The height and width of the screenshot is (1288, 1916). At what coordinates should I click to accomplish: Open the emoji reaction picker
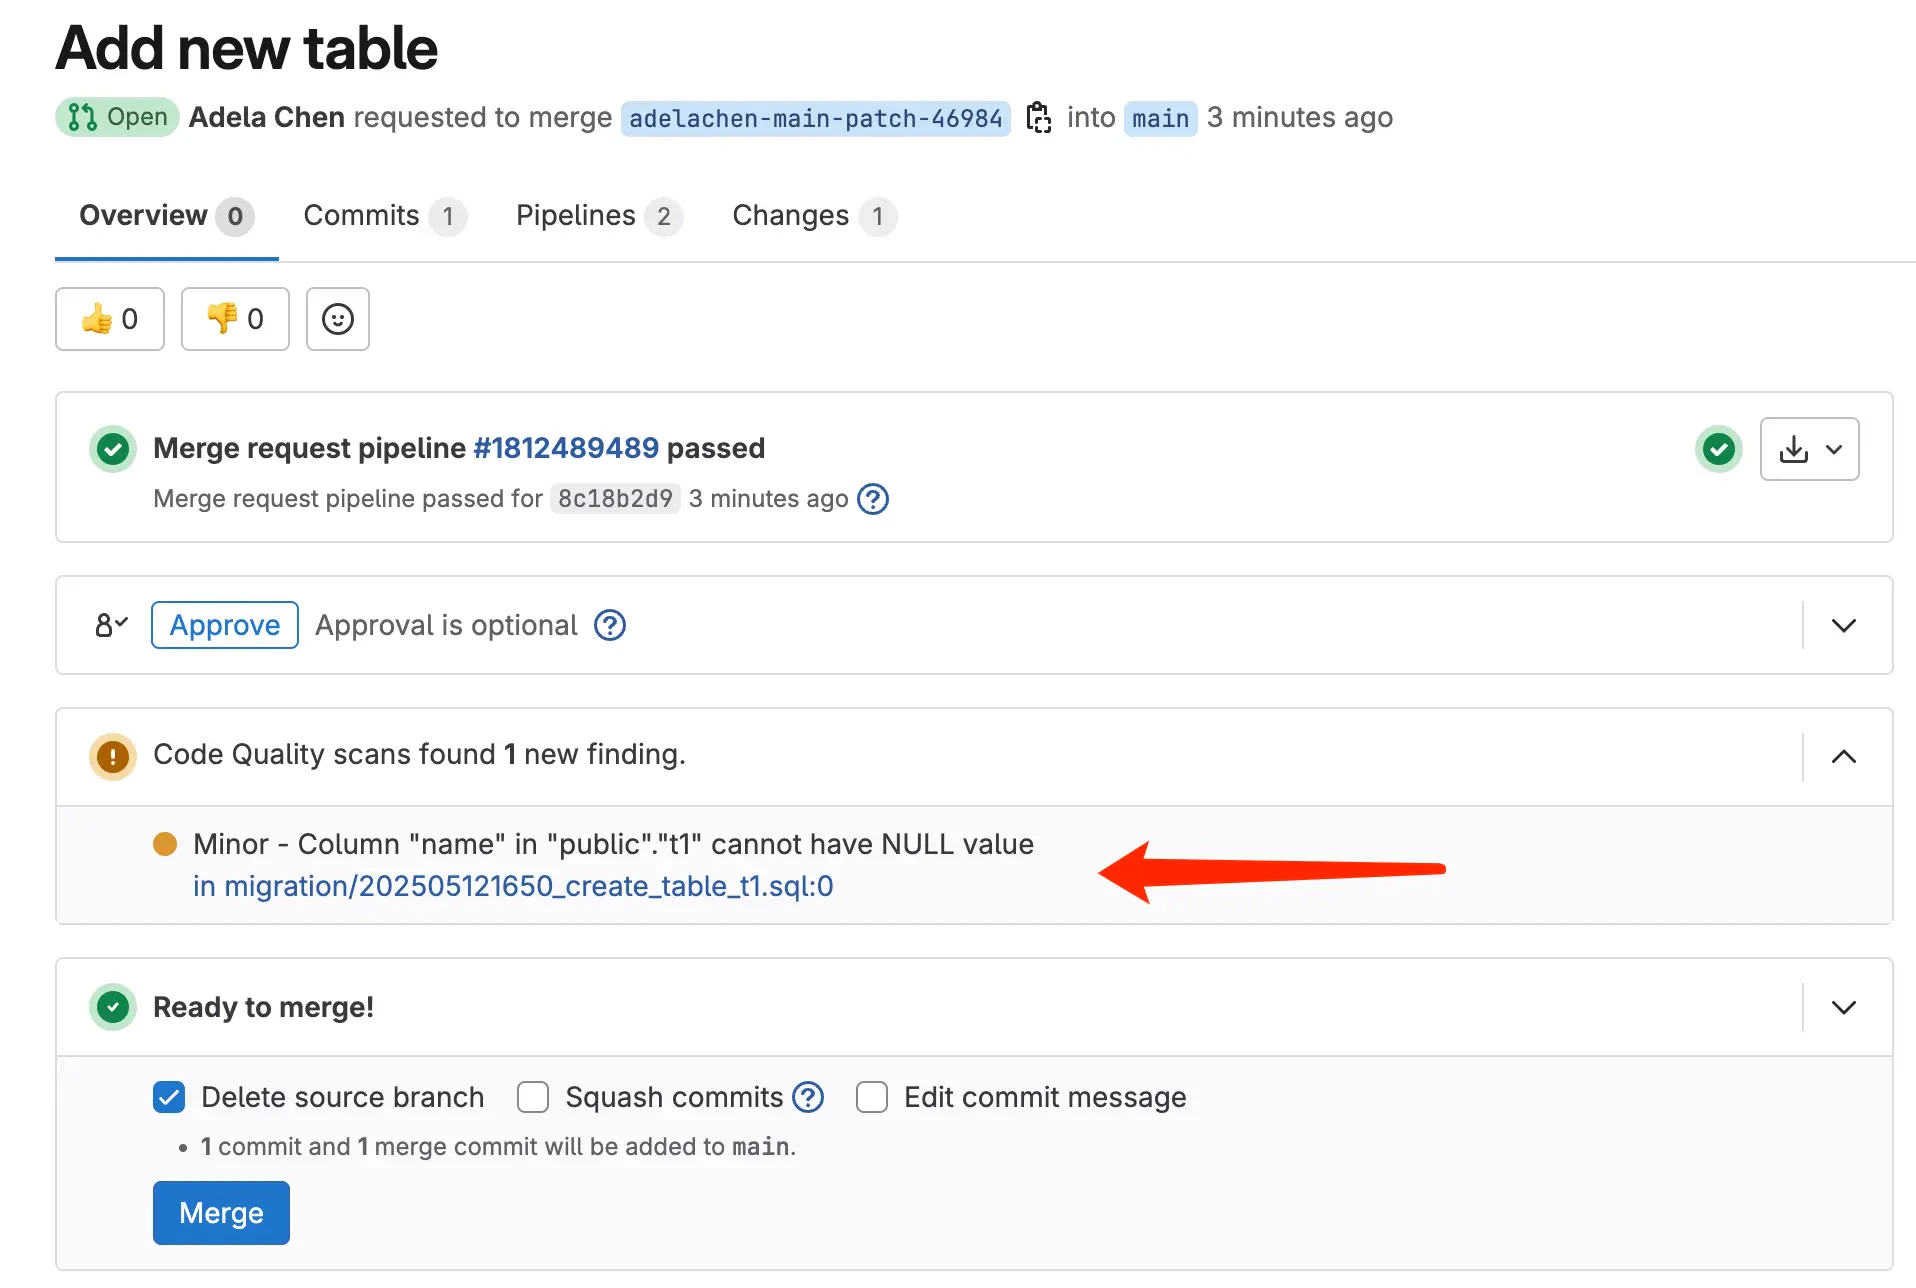click(x=337, y=319)
